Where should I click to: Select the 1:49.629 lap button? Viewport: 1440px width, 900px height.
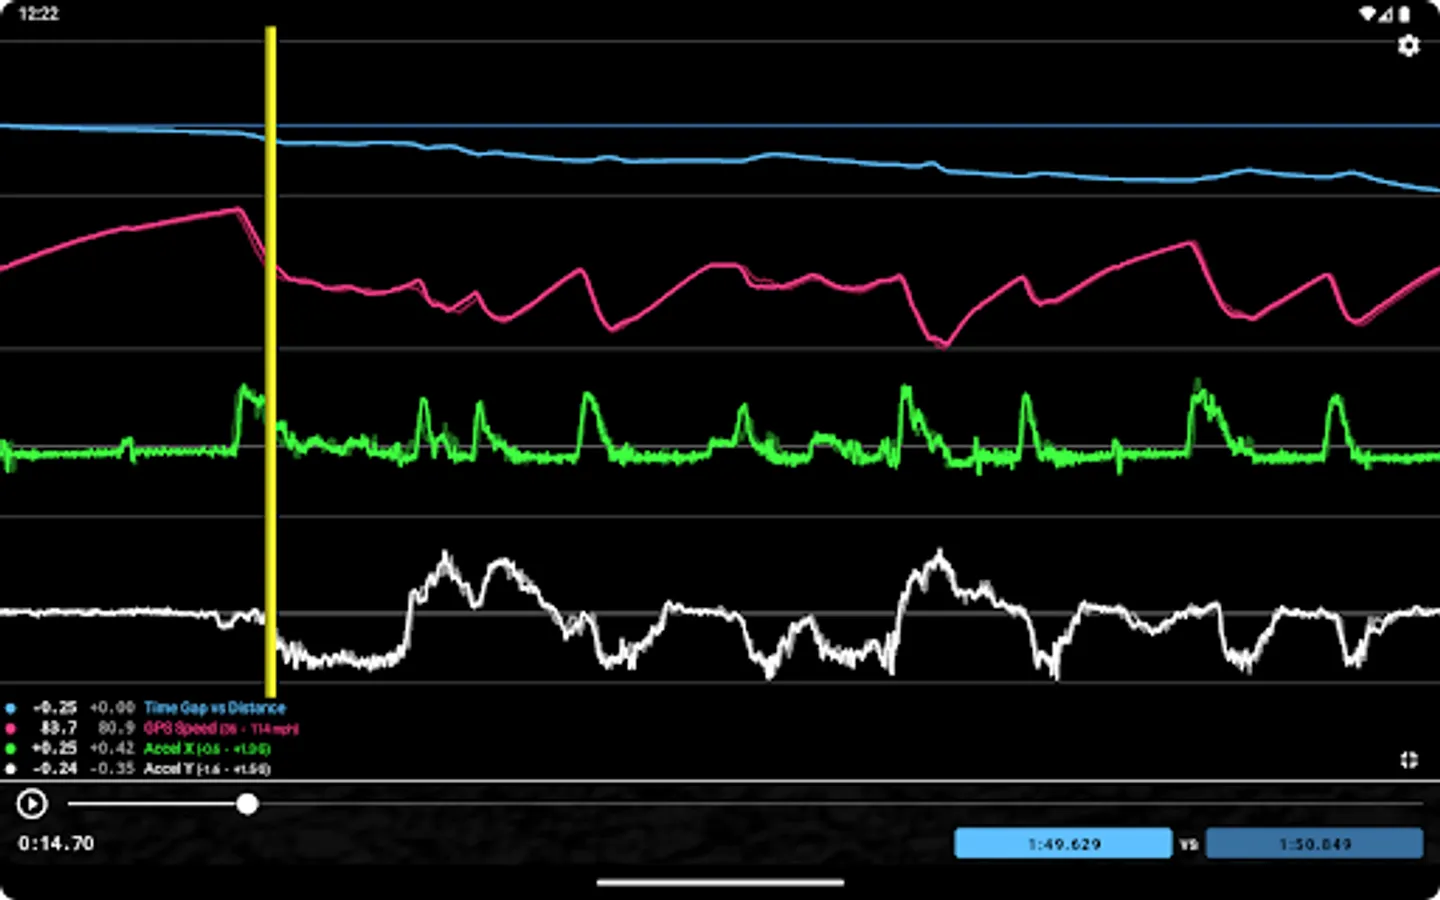[1063, 843]
